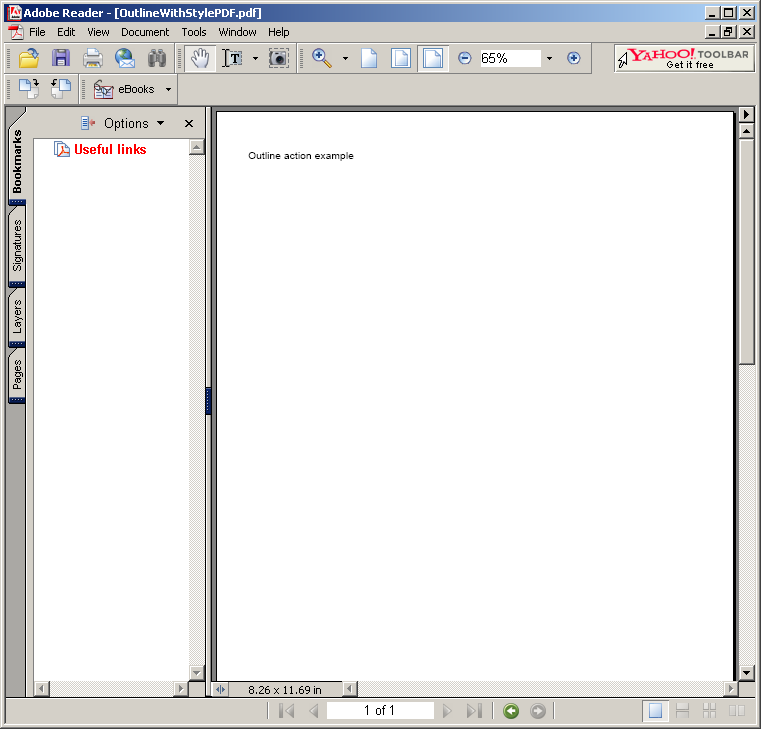Viewport: 761px width, 729px height.
Task: Open the View menu
Action: pyautogui.click(x=98, y=32)
